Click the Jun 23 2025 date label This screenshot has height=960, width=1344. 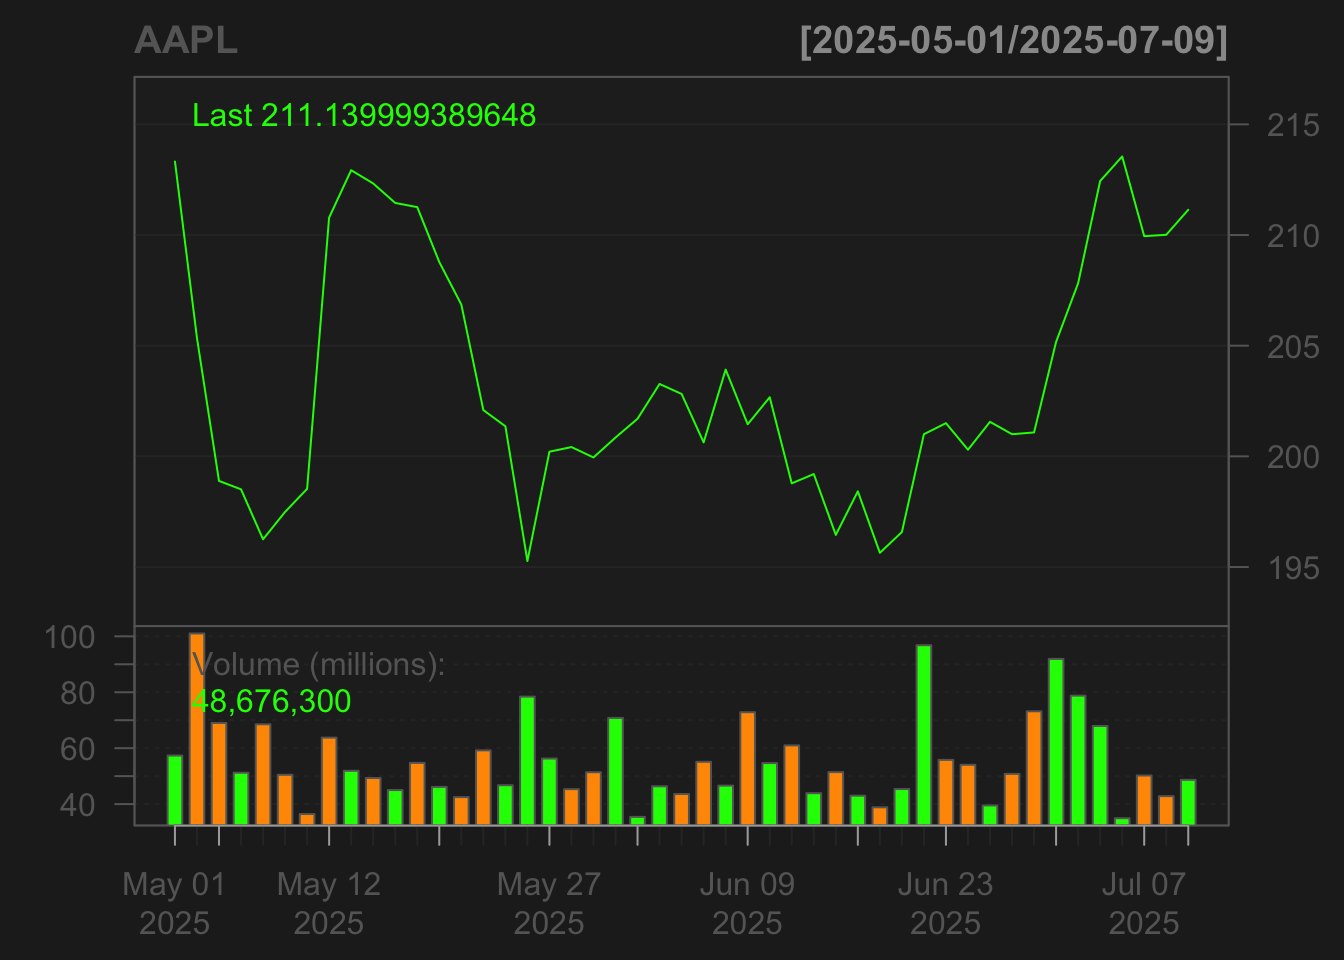tap(945, 903)
